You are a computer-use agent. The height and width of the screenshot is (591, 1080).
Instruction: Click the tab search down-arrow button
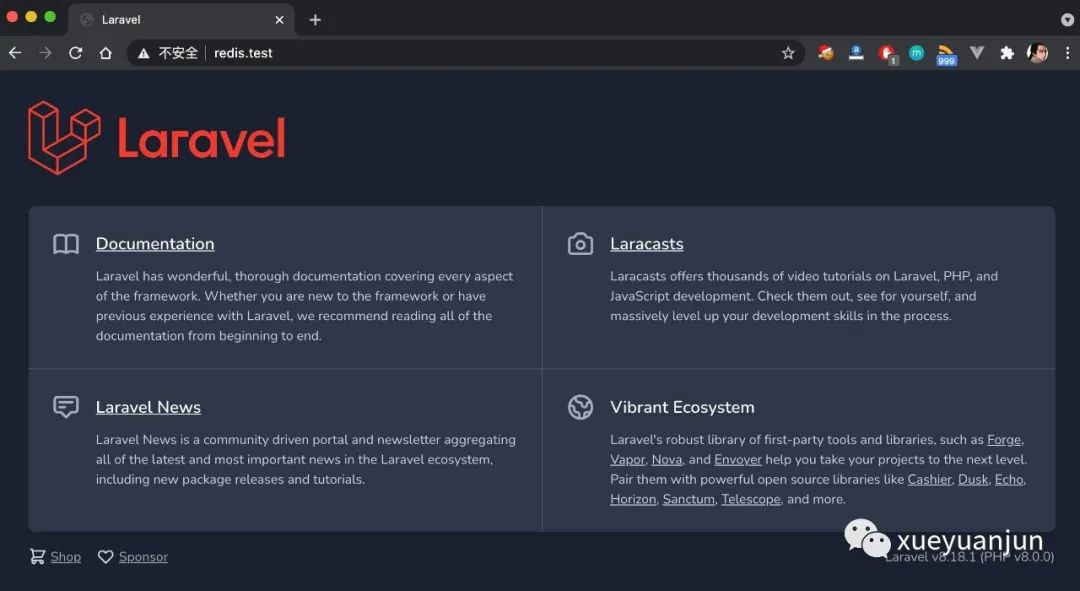1067,20
